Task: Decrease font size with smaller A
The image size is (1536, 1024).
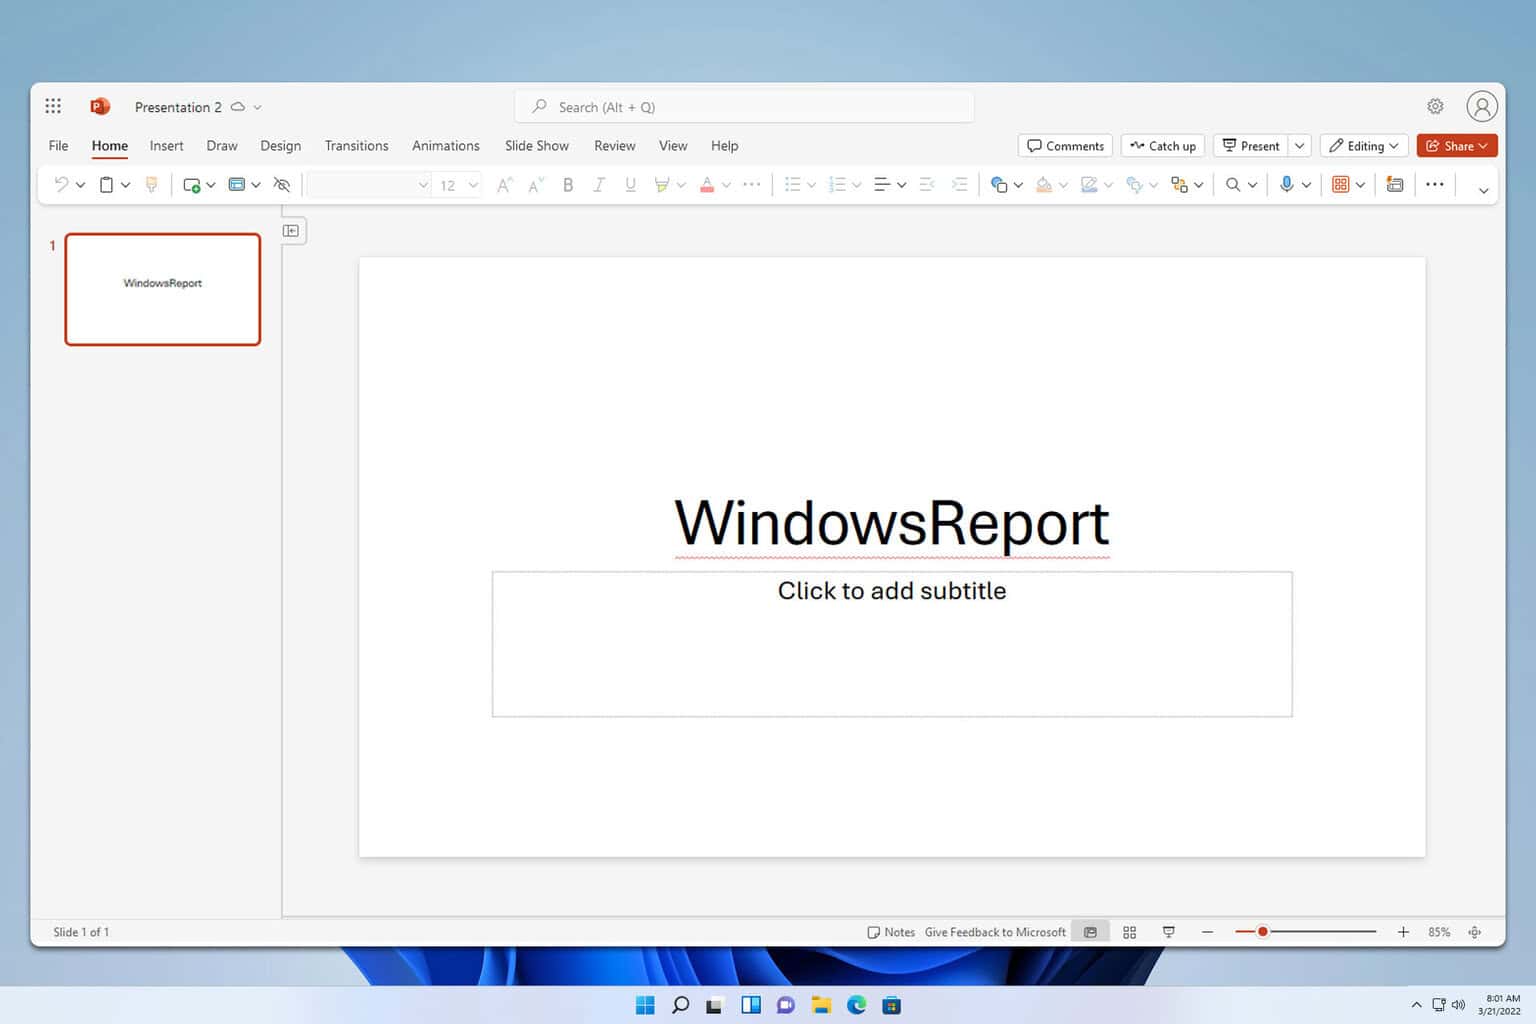Action: (536, 184)
